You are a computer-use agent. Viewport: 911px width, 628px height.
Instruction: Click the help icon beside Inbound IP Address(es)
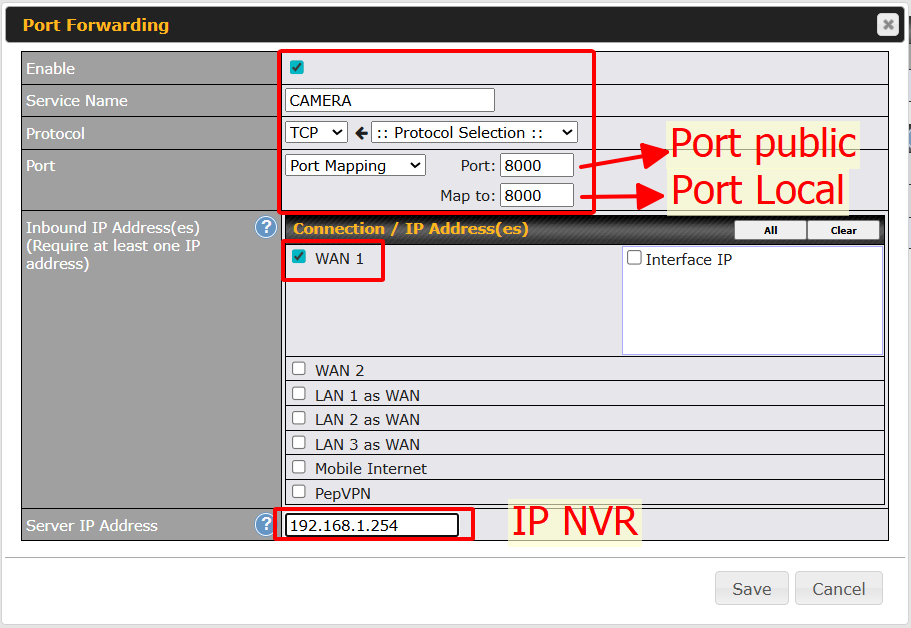click(265, 227)
